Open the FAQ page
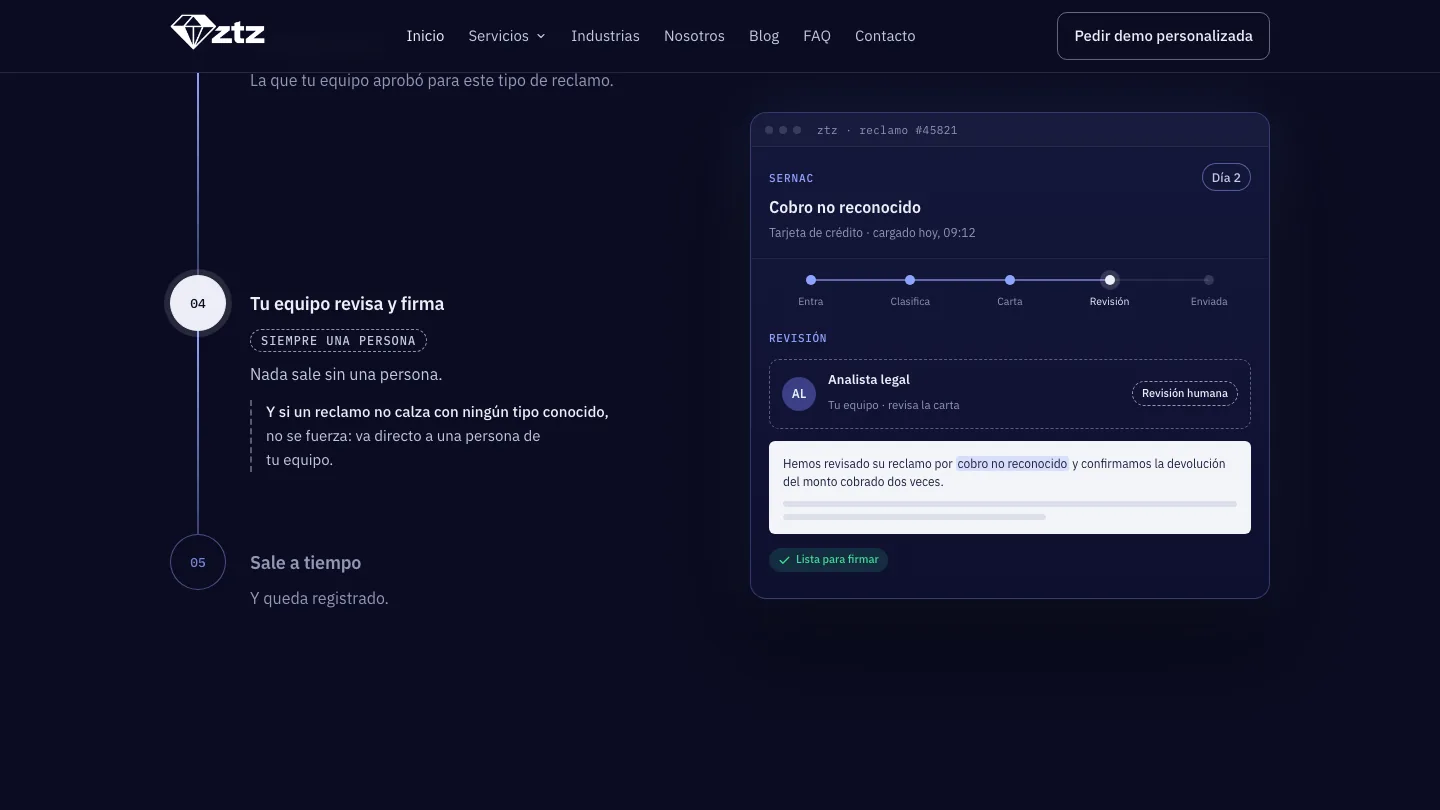This screenshot has width=1440, height=810. pyautogui.click(x=817, y=36)
